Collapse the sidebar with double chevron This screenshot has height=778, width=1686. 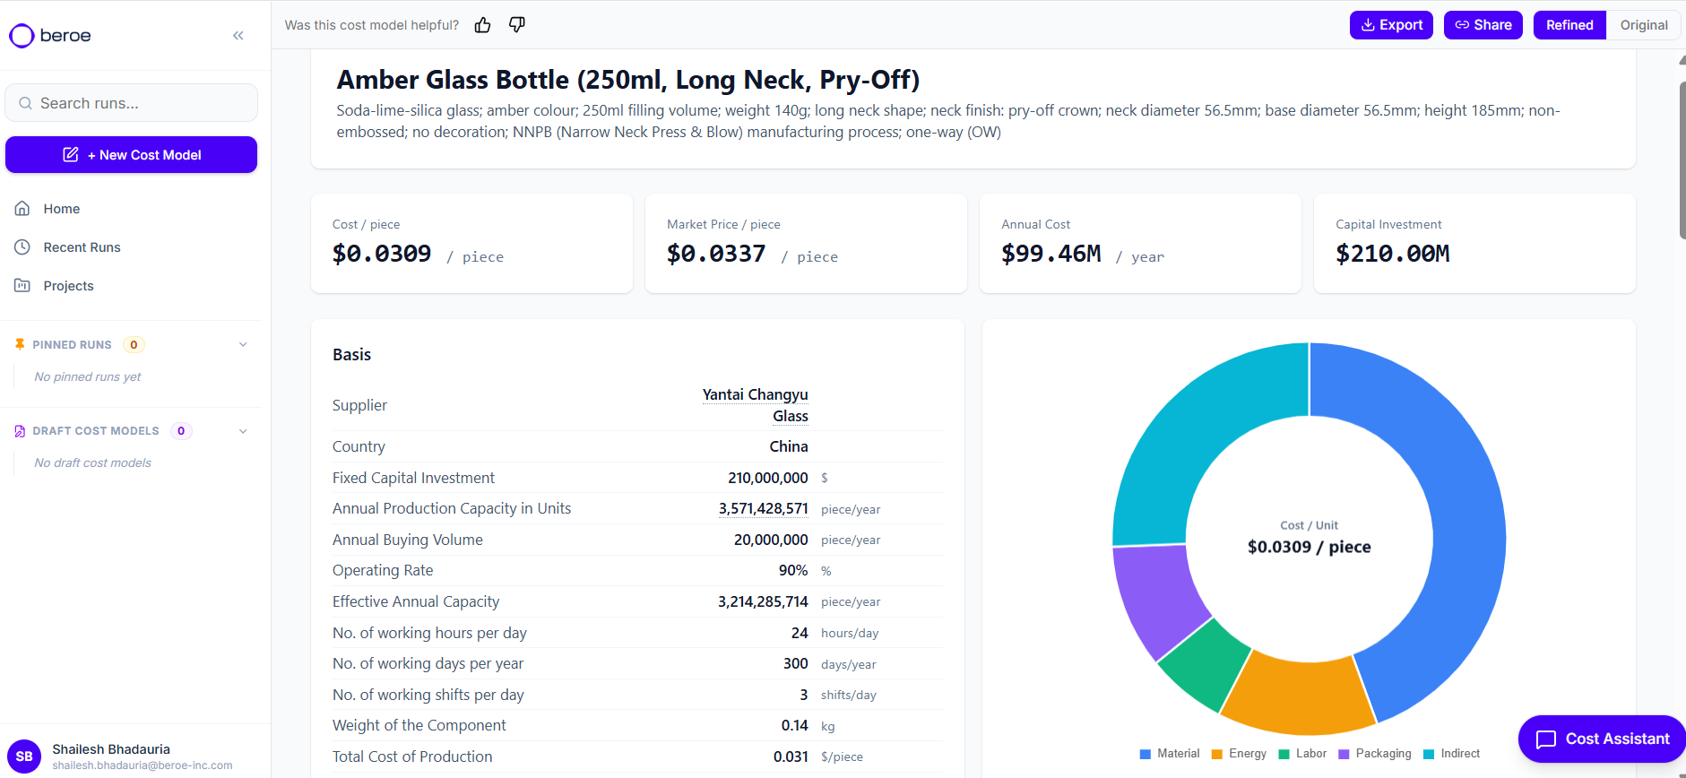238,36
